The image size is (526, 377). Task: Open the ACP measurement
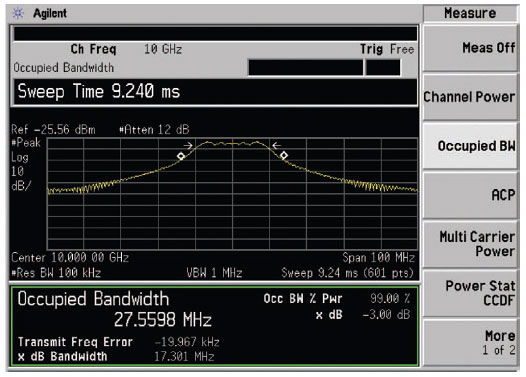(470, 195)
